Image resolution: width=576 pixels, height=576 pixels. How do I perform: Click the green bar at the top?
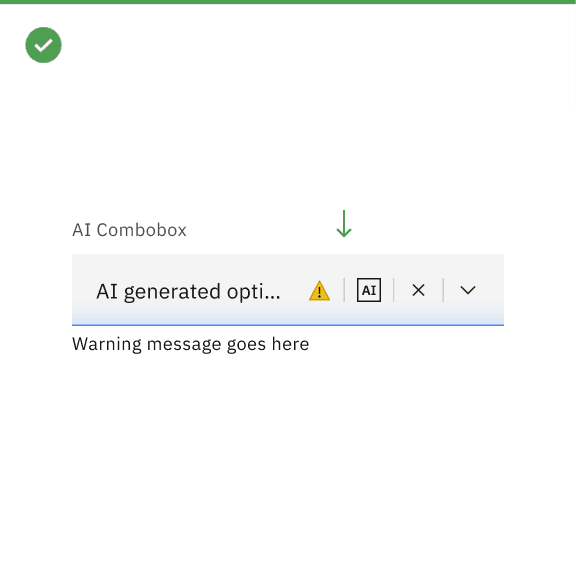pyautogui.click(x=288, y=2)
